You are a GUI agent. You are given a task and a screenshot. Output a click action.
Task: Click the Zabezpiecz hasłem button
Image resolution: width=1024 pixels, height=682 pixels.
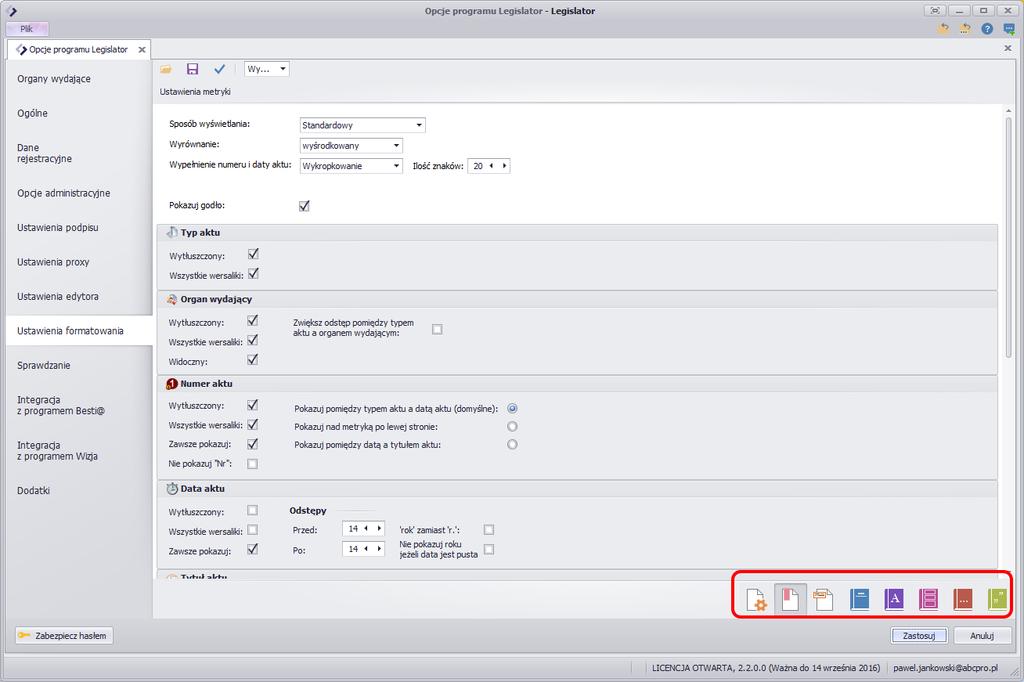click(64, 636)
